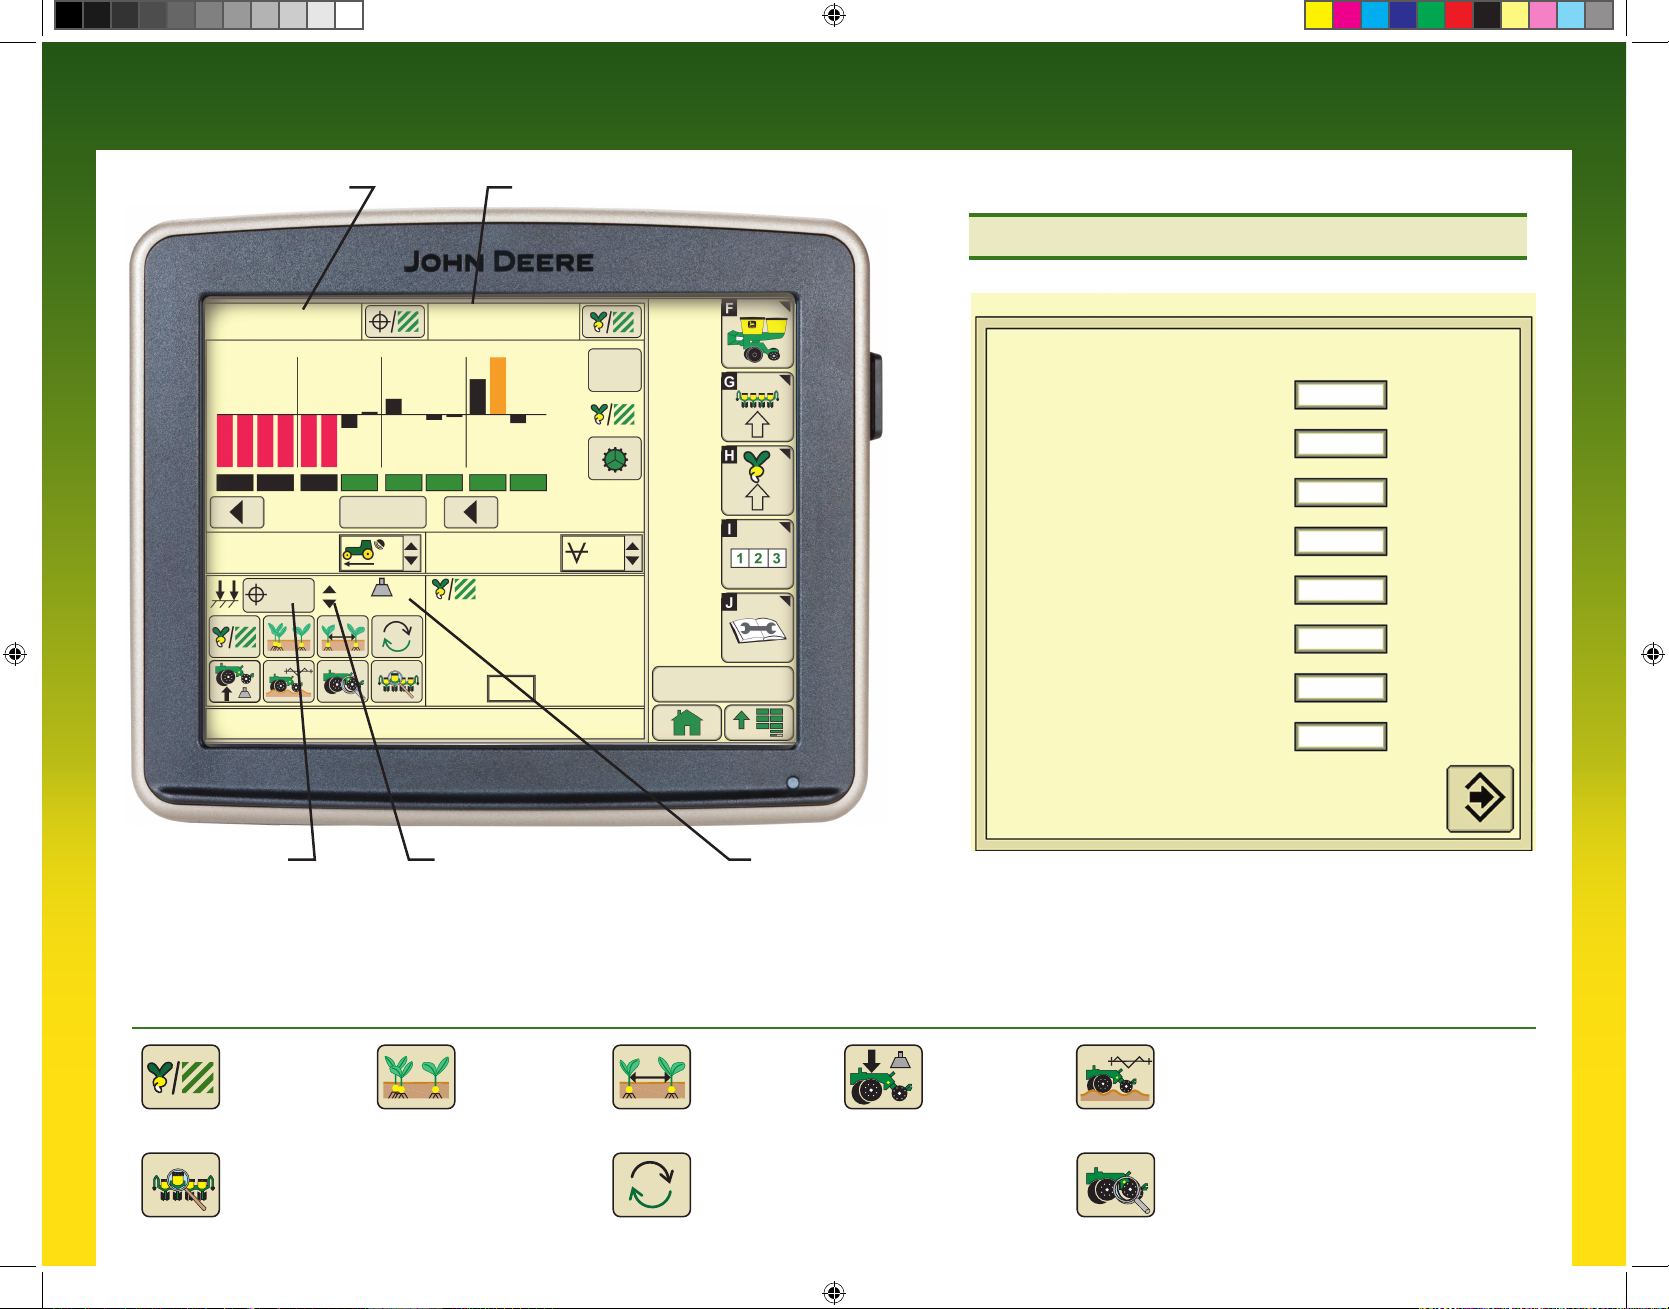Click seed-per-area icon beside the weight symbol

click(454, 589)
